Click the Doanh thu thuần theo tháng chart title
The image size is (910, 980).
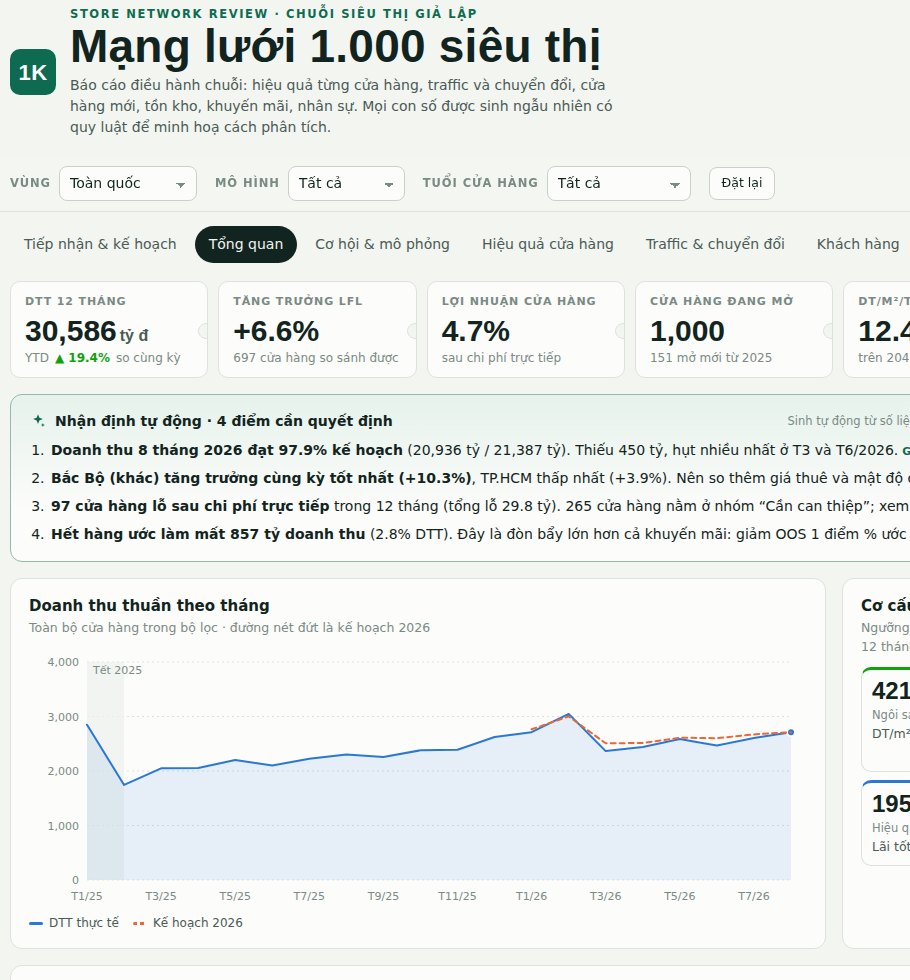149,606
